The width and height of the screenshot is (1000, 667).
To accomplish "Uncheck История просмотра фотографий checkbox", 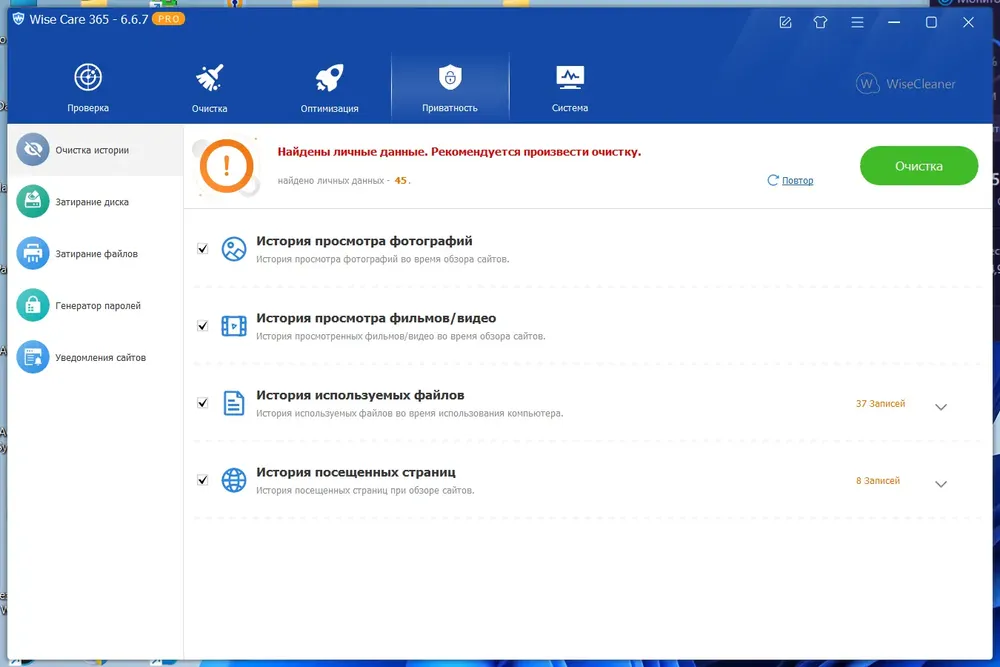I will click(x=203, y=249).
